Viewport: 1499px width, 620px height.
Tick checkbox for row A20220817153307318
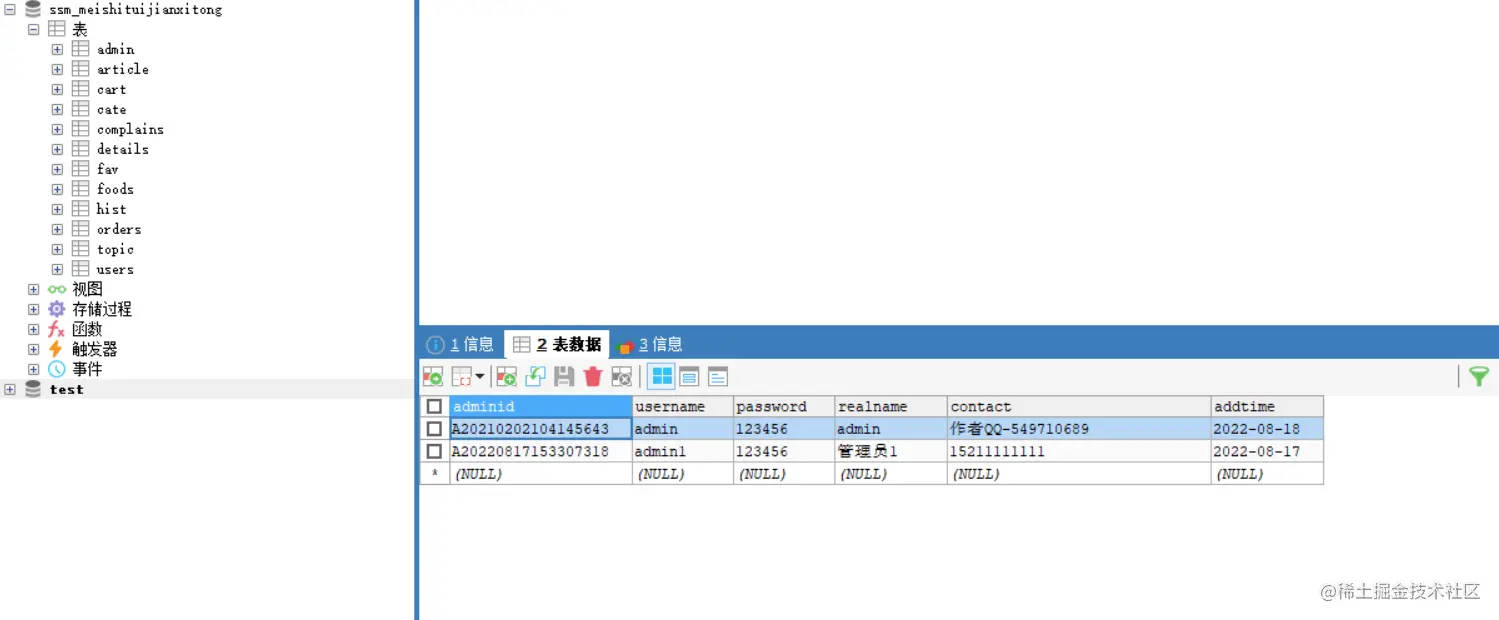tap(434, 451)
